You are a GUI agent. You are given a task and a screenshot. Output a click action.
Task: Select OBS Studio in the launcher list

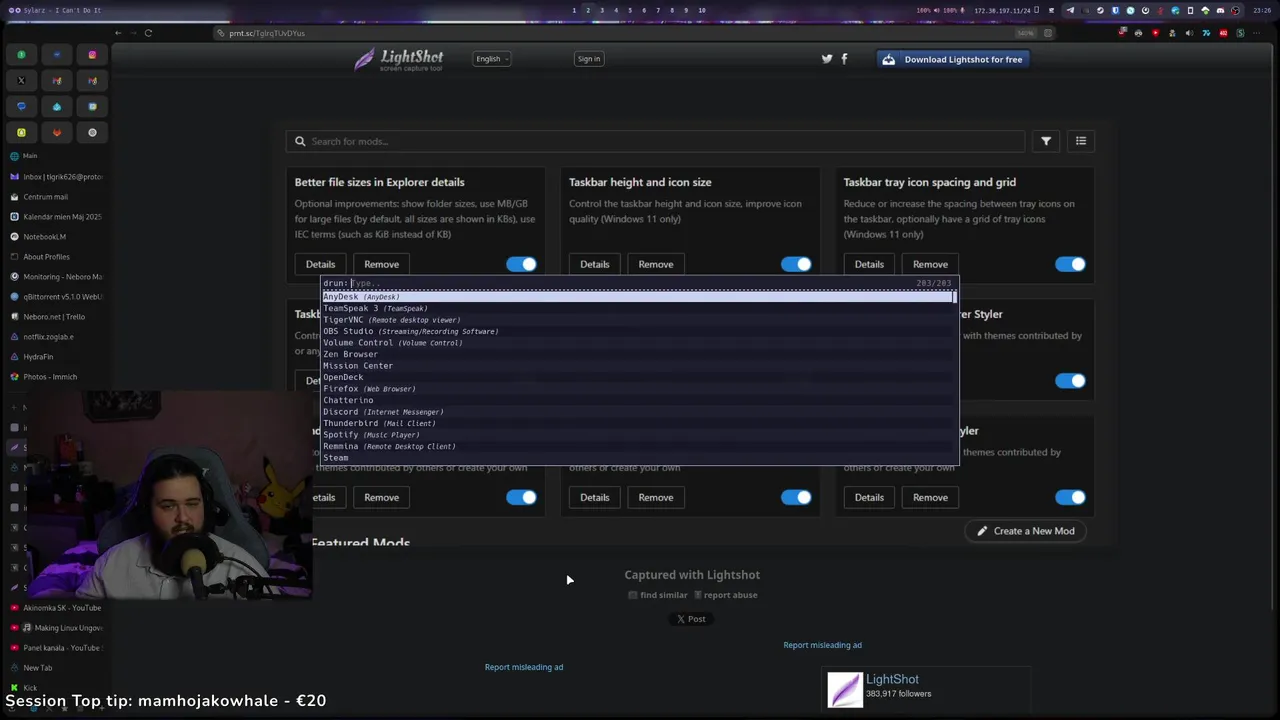638,331
